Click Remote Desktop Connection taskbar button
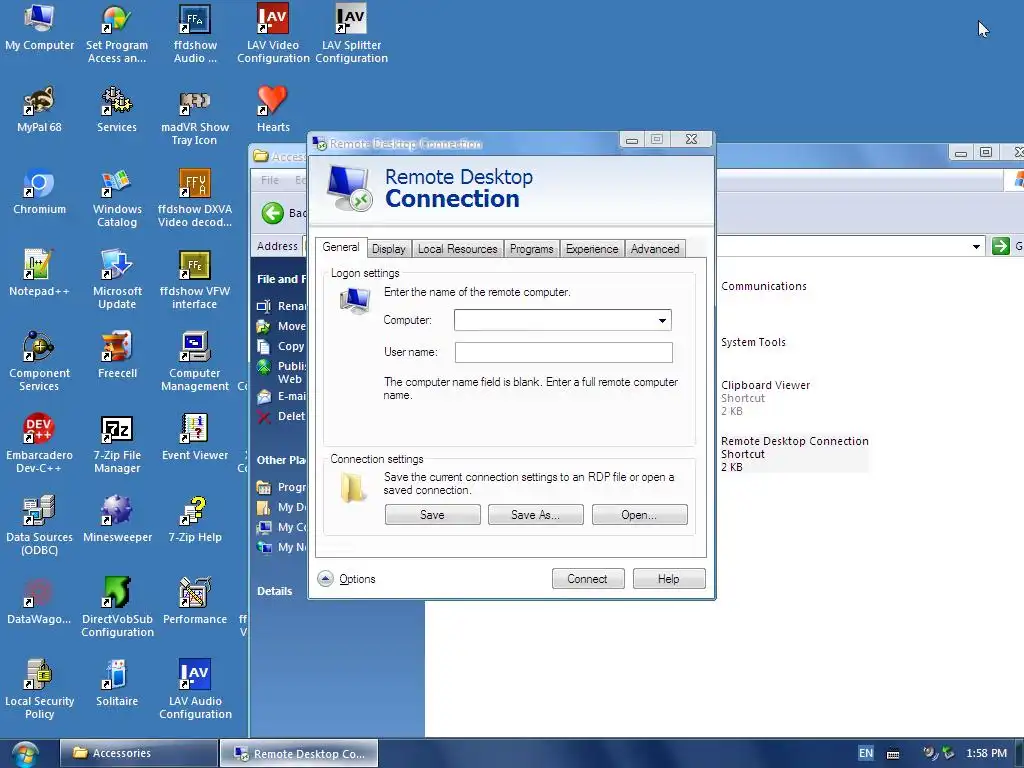This screenshot has height=768, width=1024. tap(299, 753)
